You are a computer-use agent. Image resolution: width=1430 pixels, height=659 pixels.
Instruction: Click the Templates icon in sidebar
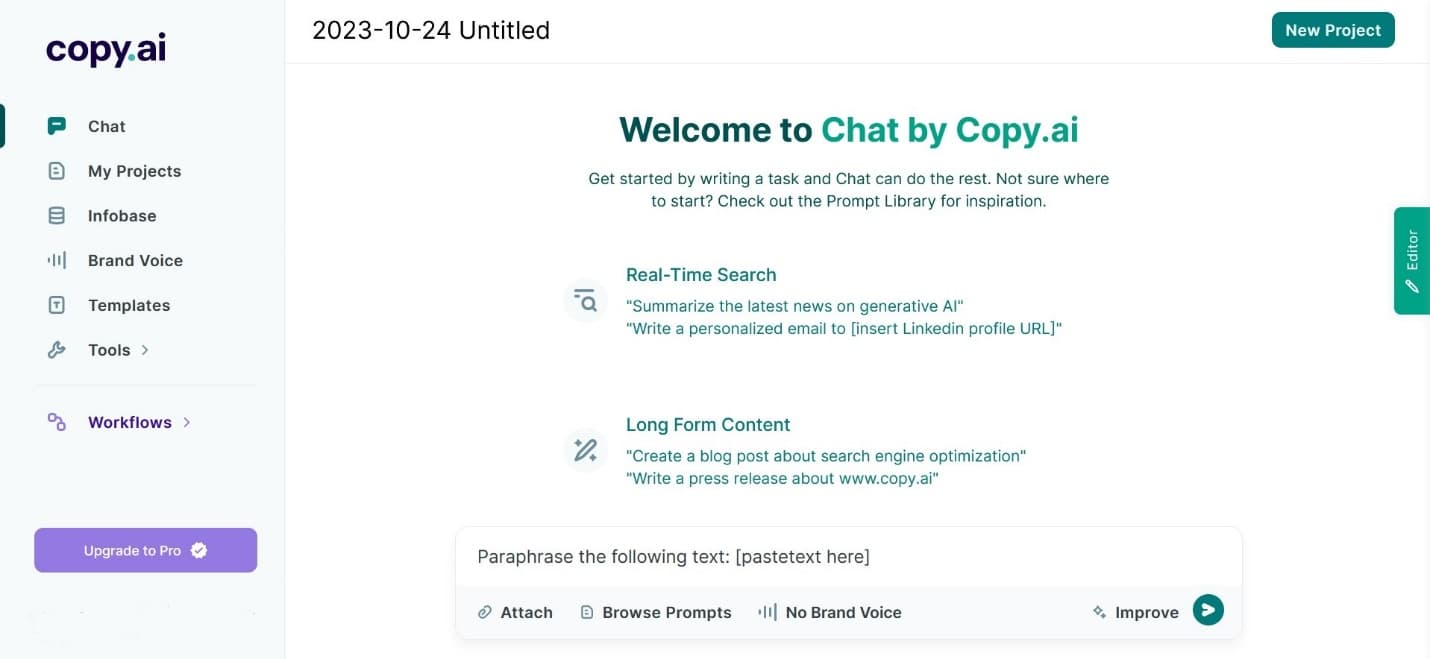coord(57,305)
